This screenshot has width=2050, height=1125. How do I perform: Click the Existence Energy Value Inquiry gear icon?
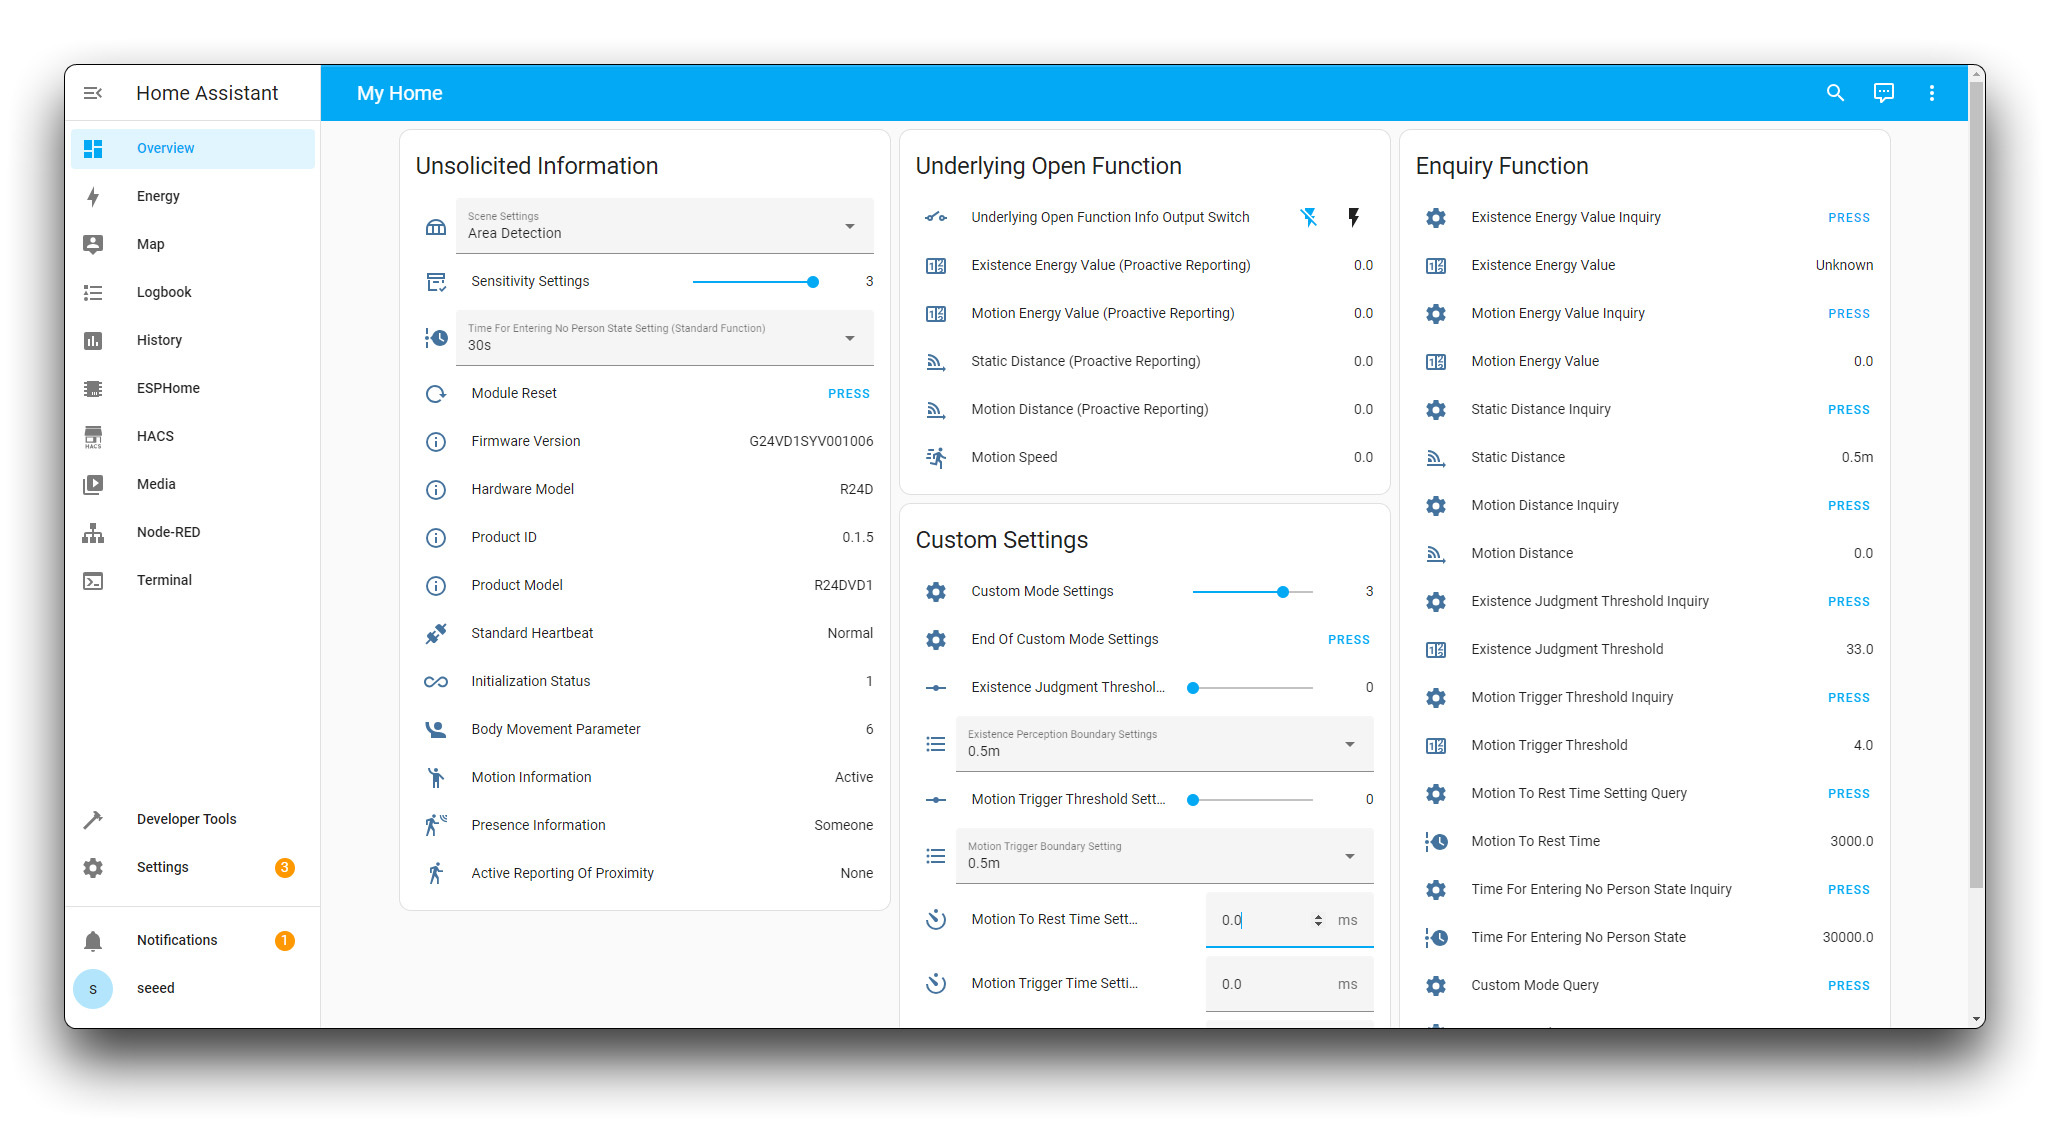coord(1436,217)
